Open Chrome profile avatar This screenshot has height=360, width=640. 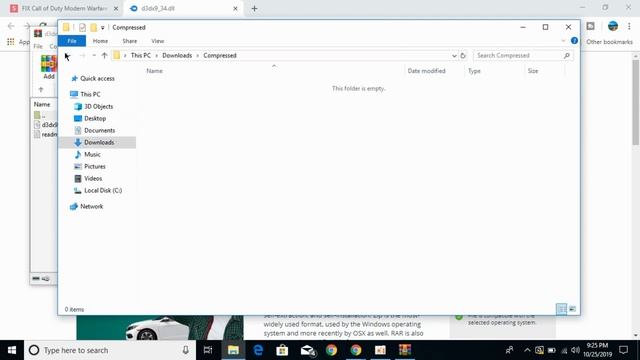[x=613, y=26]
